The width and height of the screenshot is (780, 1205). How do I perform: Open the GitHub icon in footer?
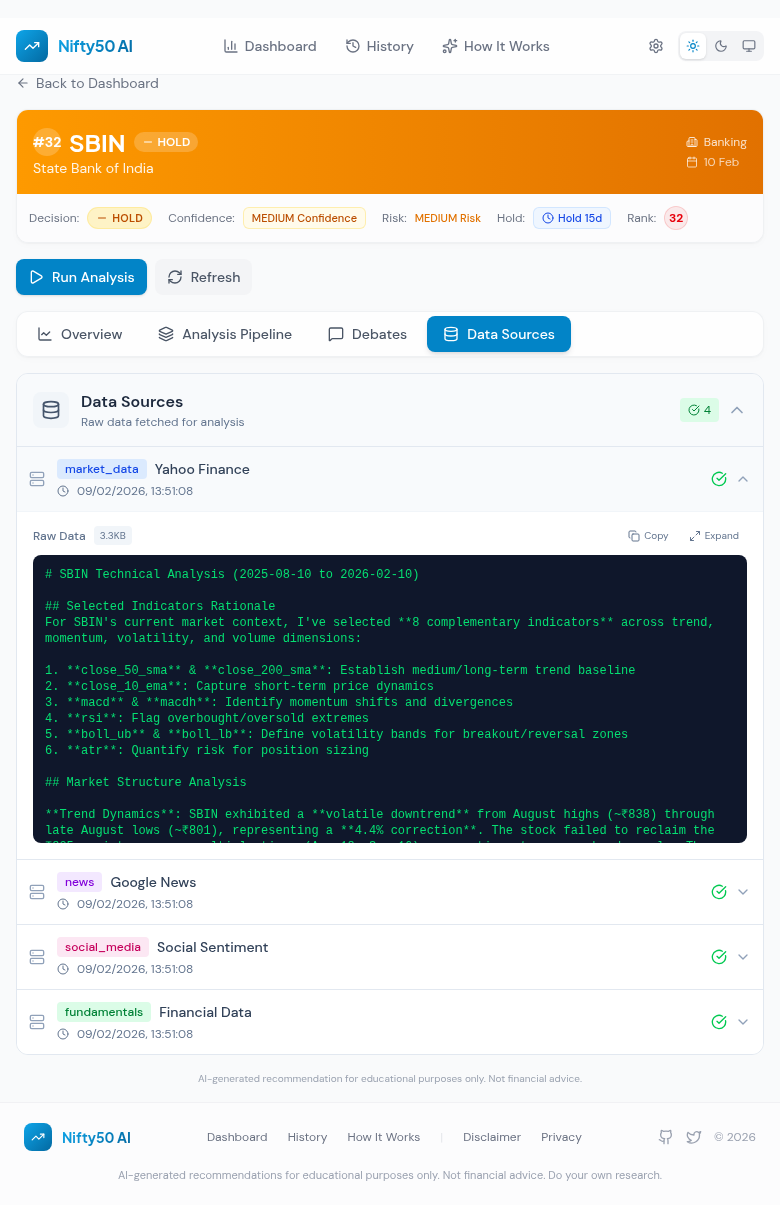(x=666, y=1137)
